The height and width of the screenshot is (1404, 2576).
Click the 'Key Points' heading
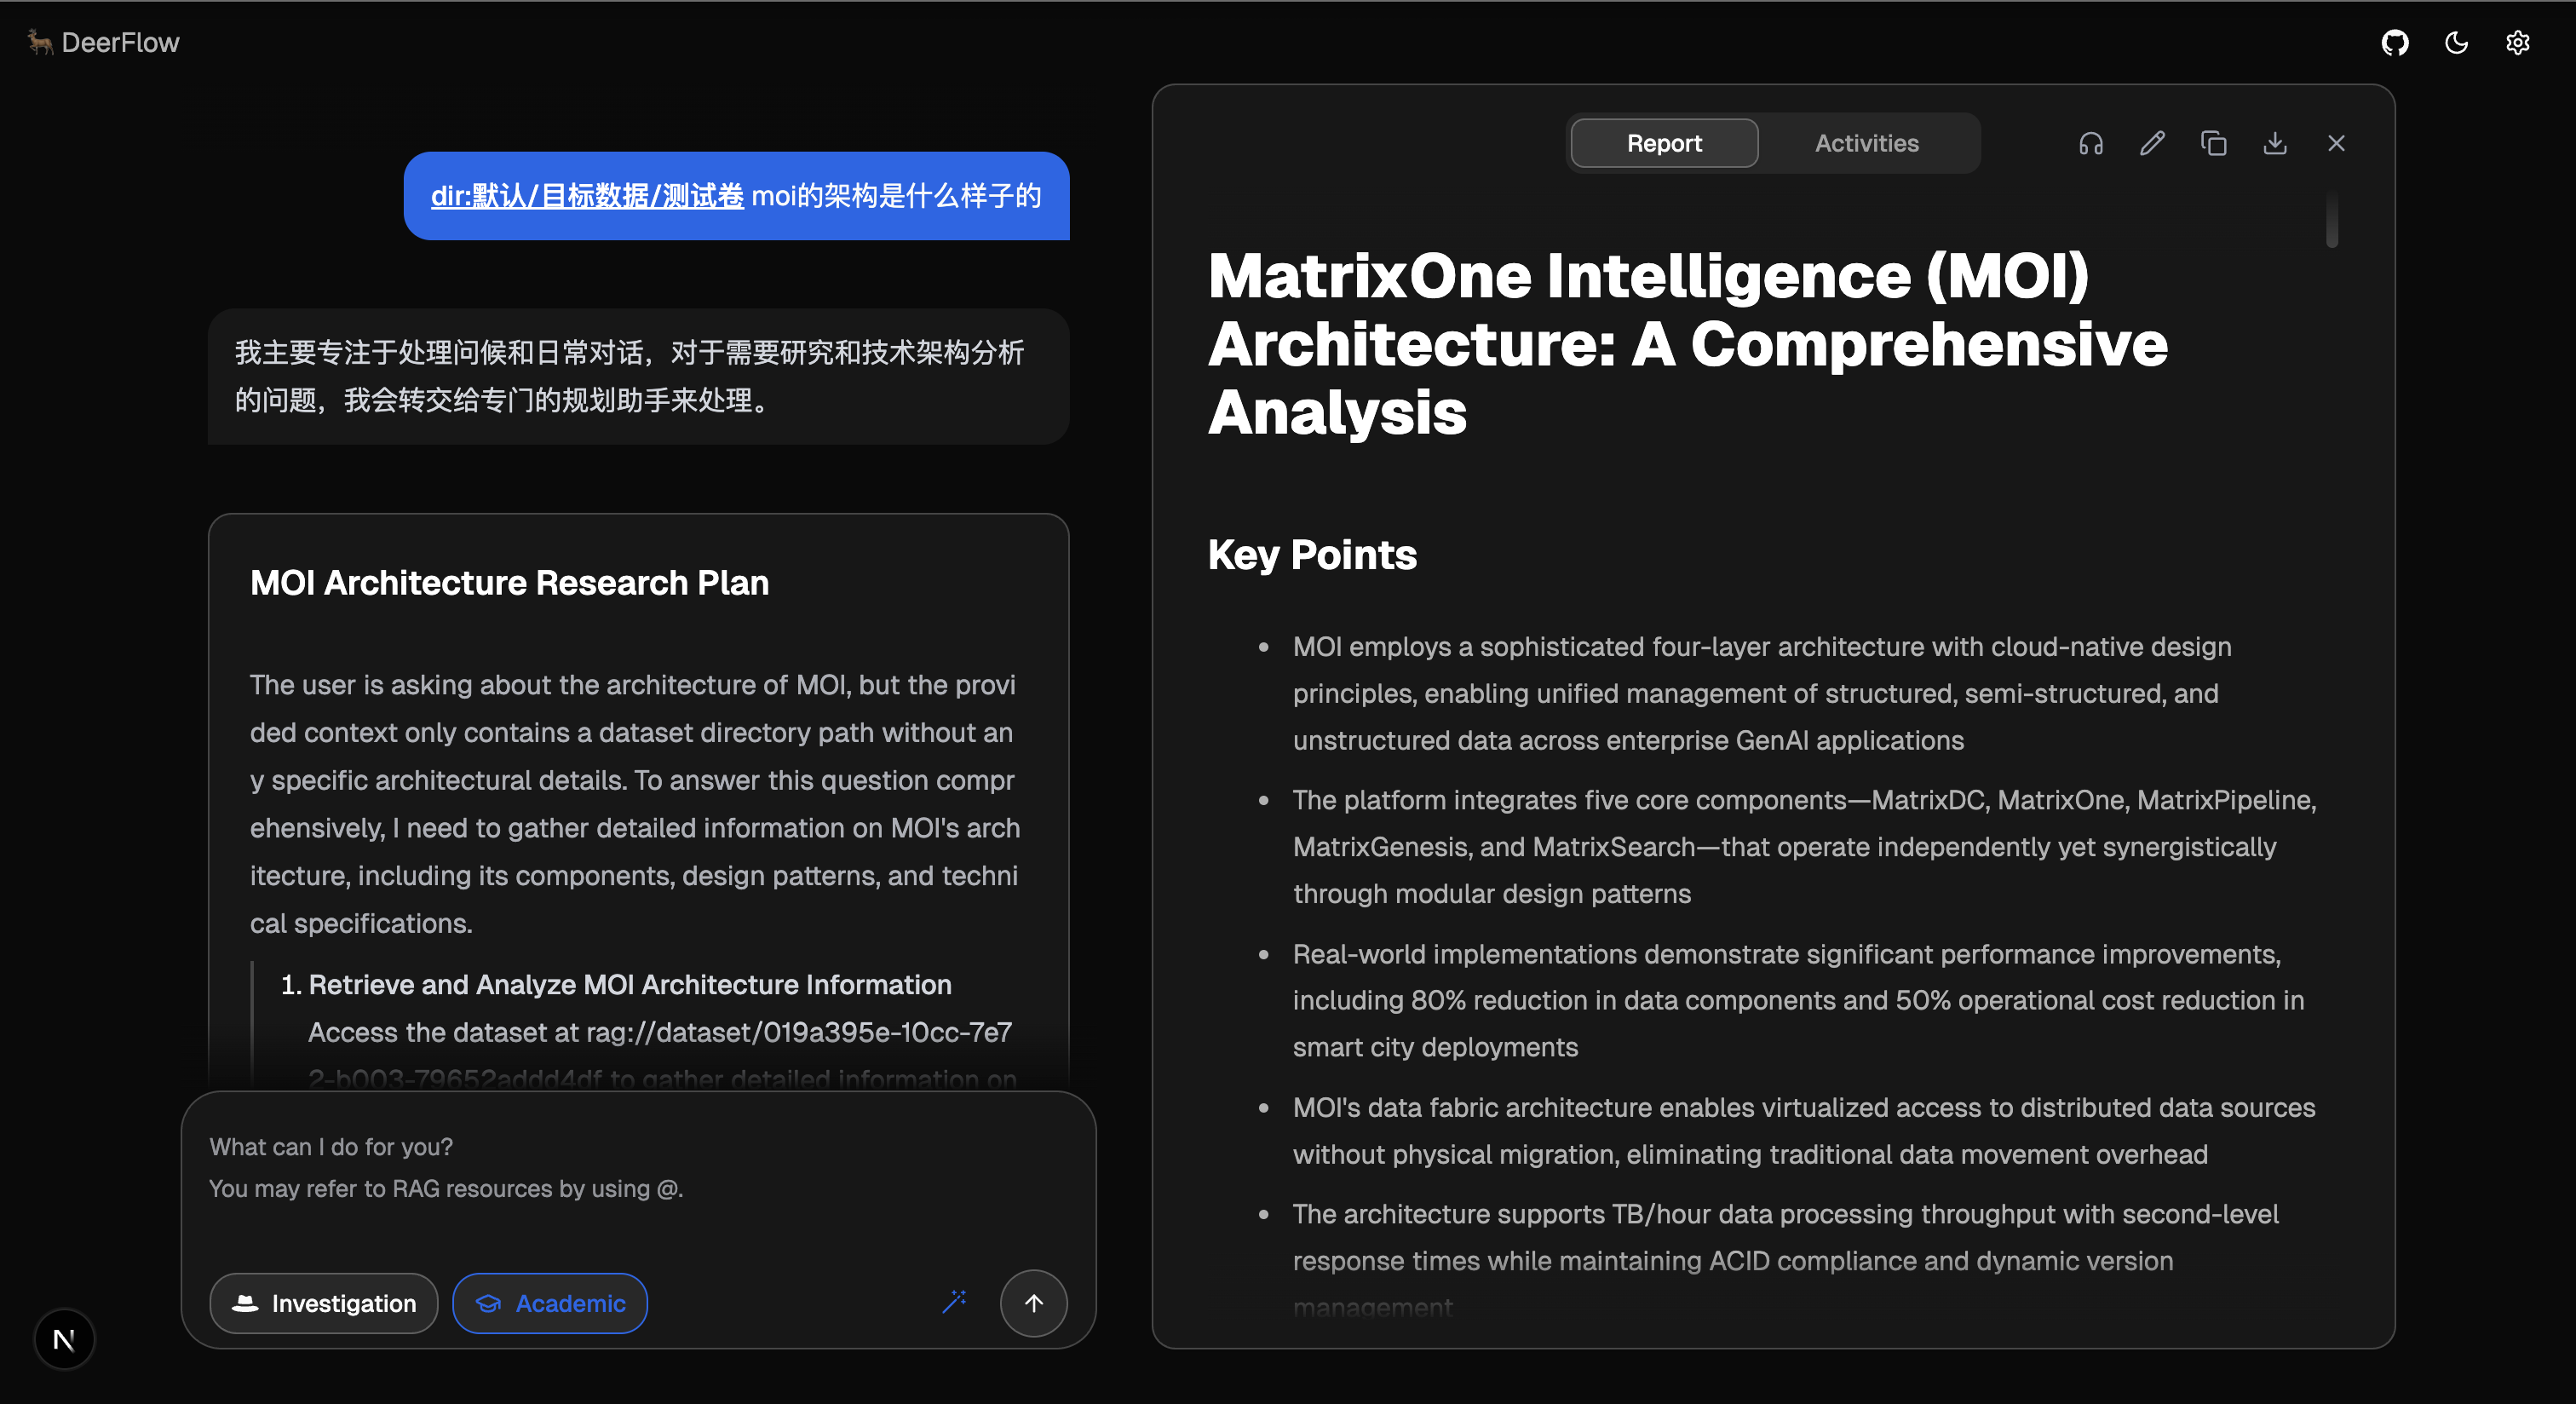1312,555
